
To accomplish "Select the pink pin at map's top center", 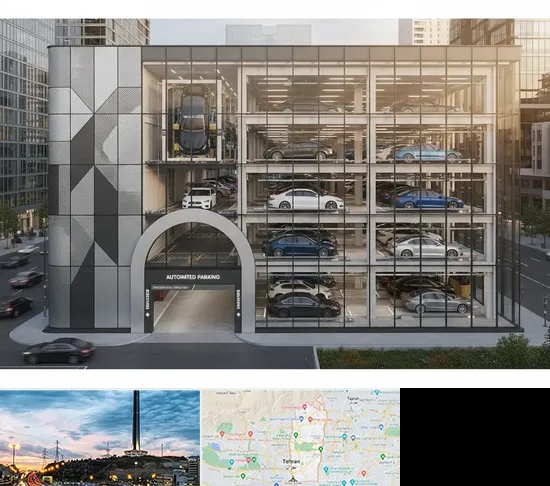I will (x=305, y=407).
